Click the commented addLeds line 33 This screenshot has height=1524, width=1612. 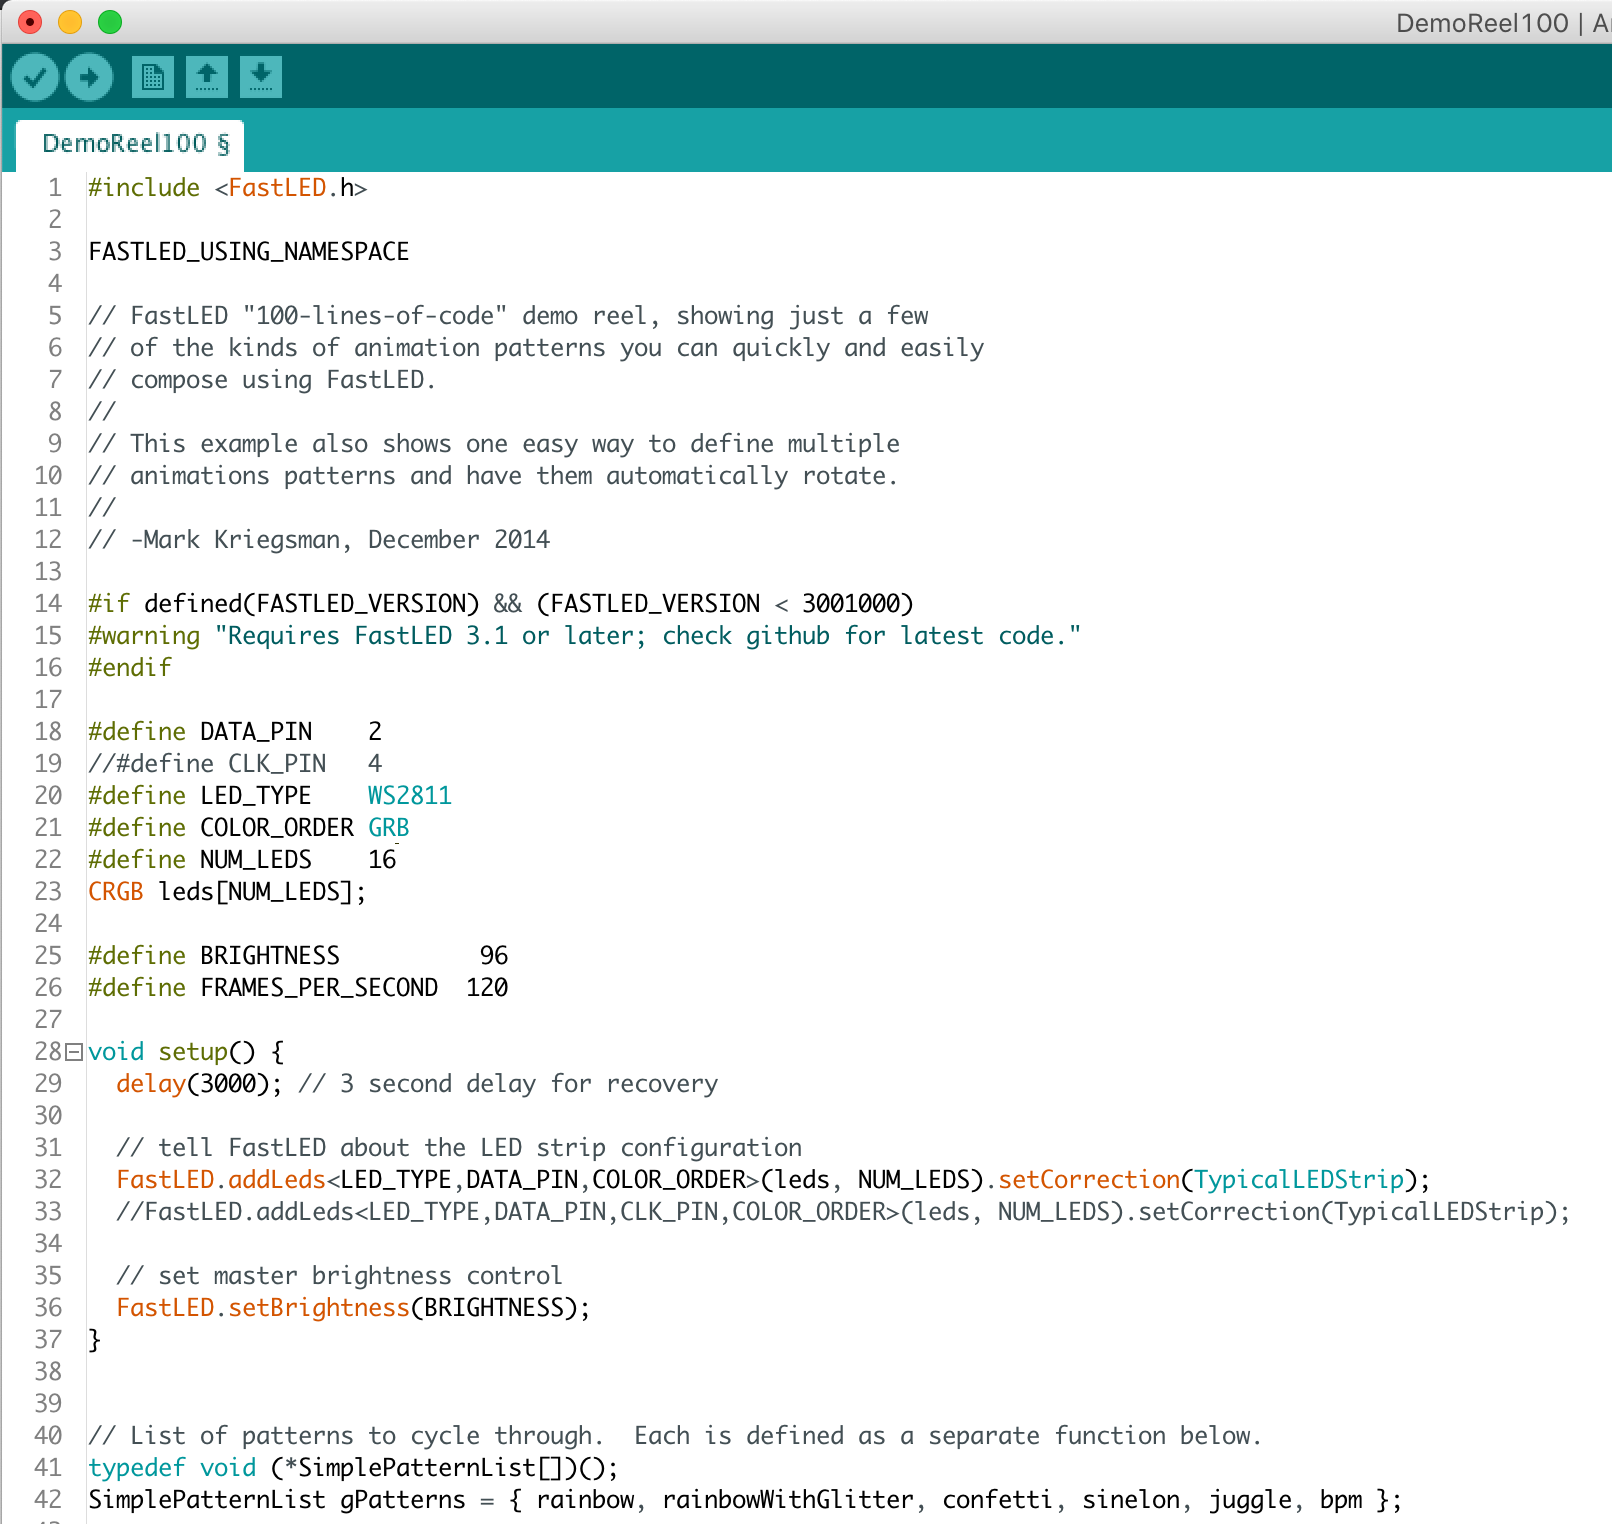pyautogui.click(x=843, y=1212)
